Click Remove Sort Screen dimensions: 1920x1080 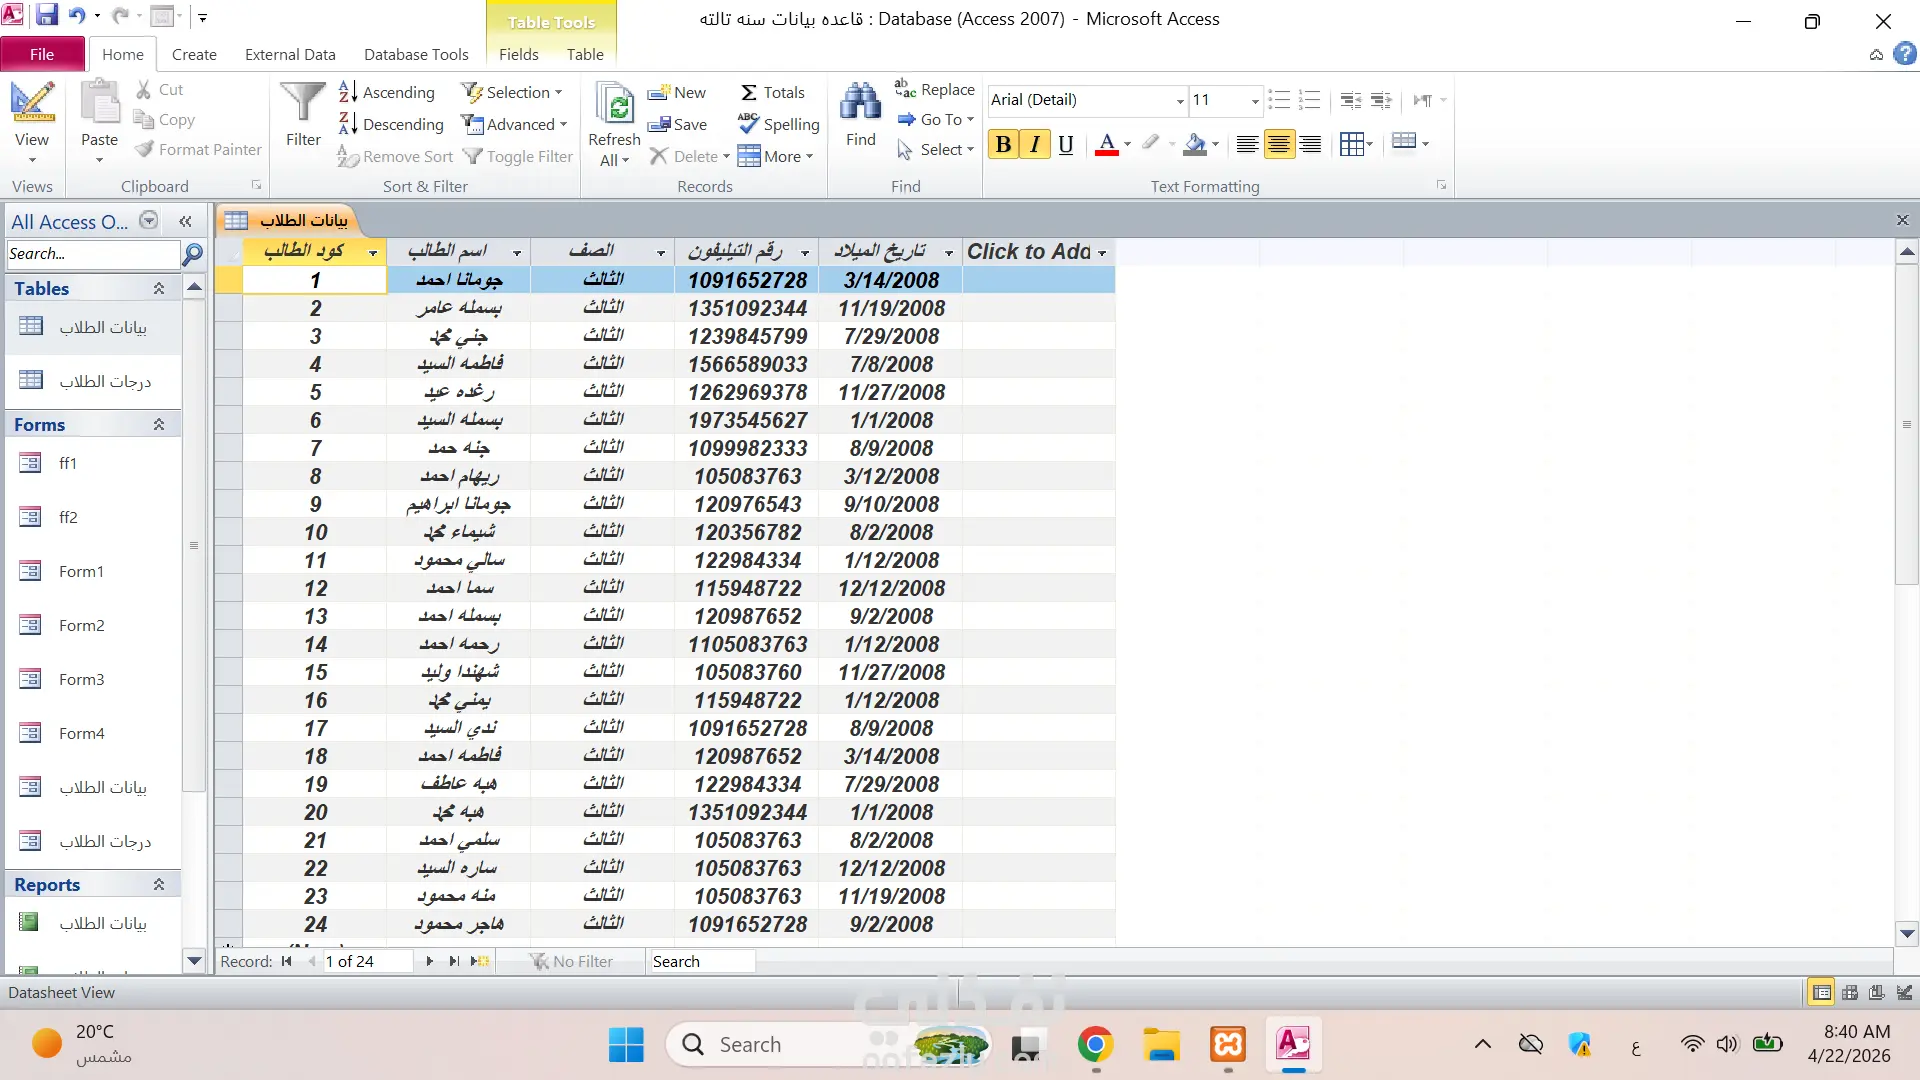point(395,156)
